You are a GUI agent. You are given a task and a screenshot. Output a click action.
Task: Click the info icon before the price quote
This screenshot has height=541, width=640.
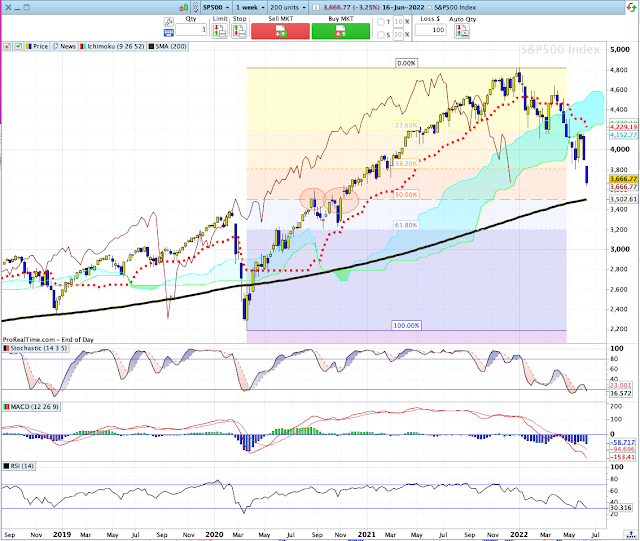coord(316,7)
